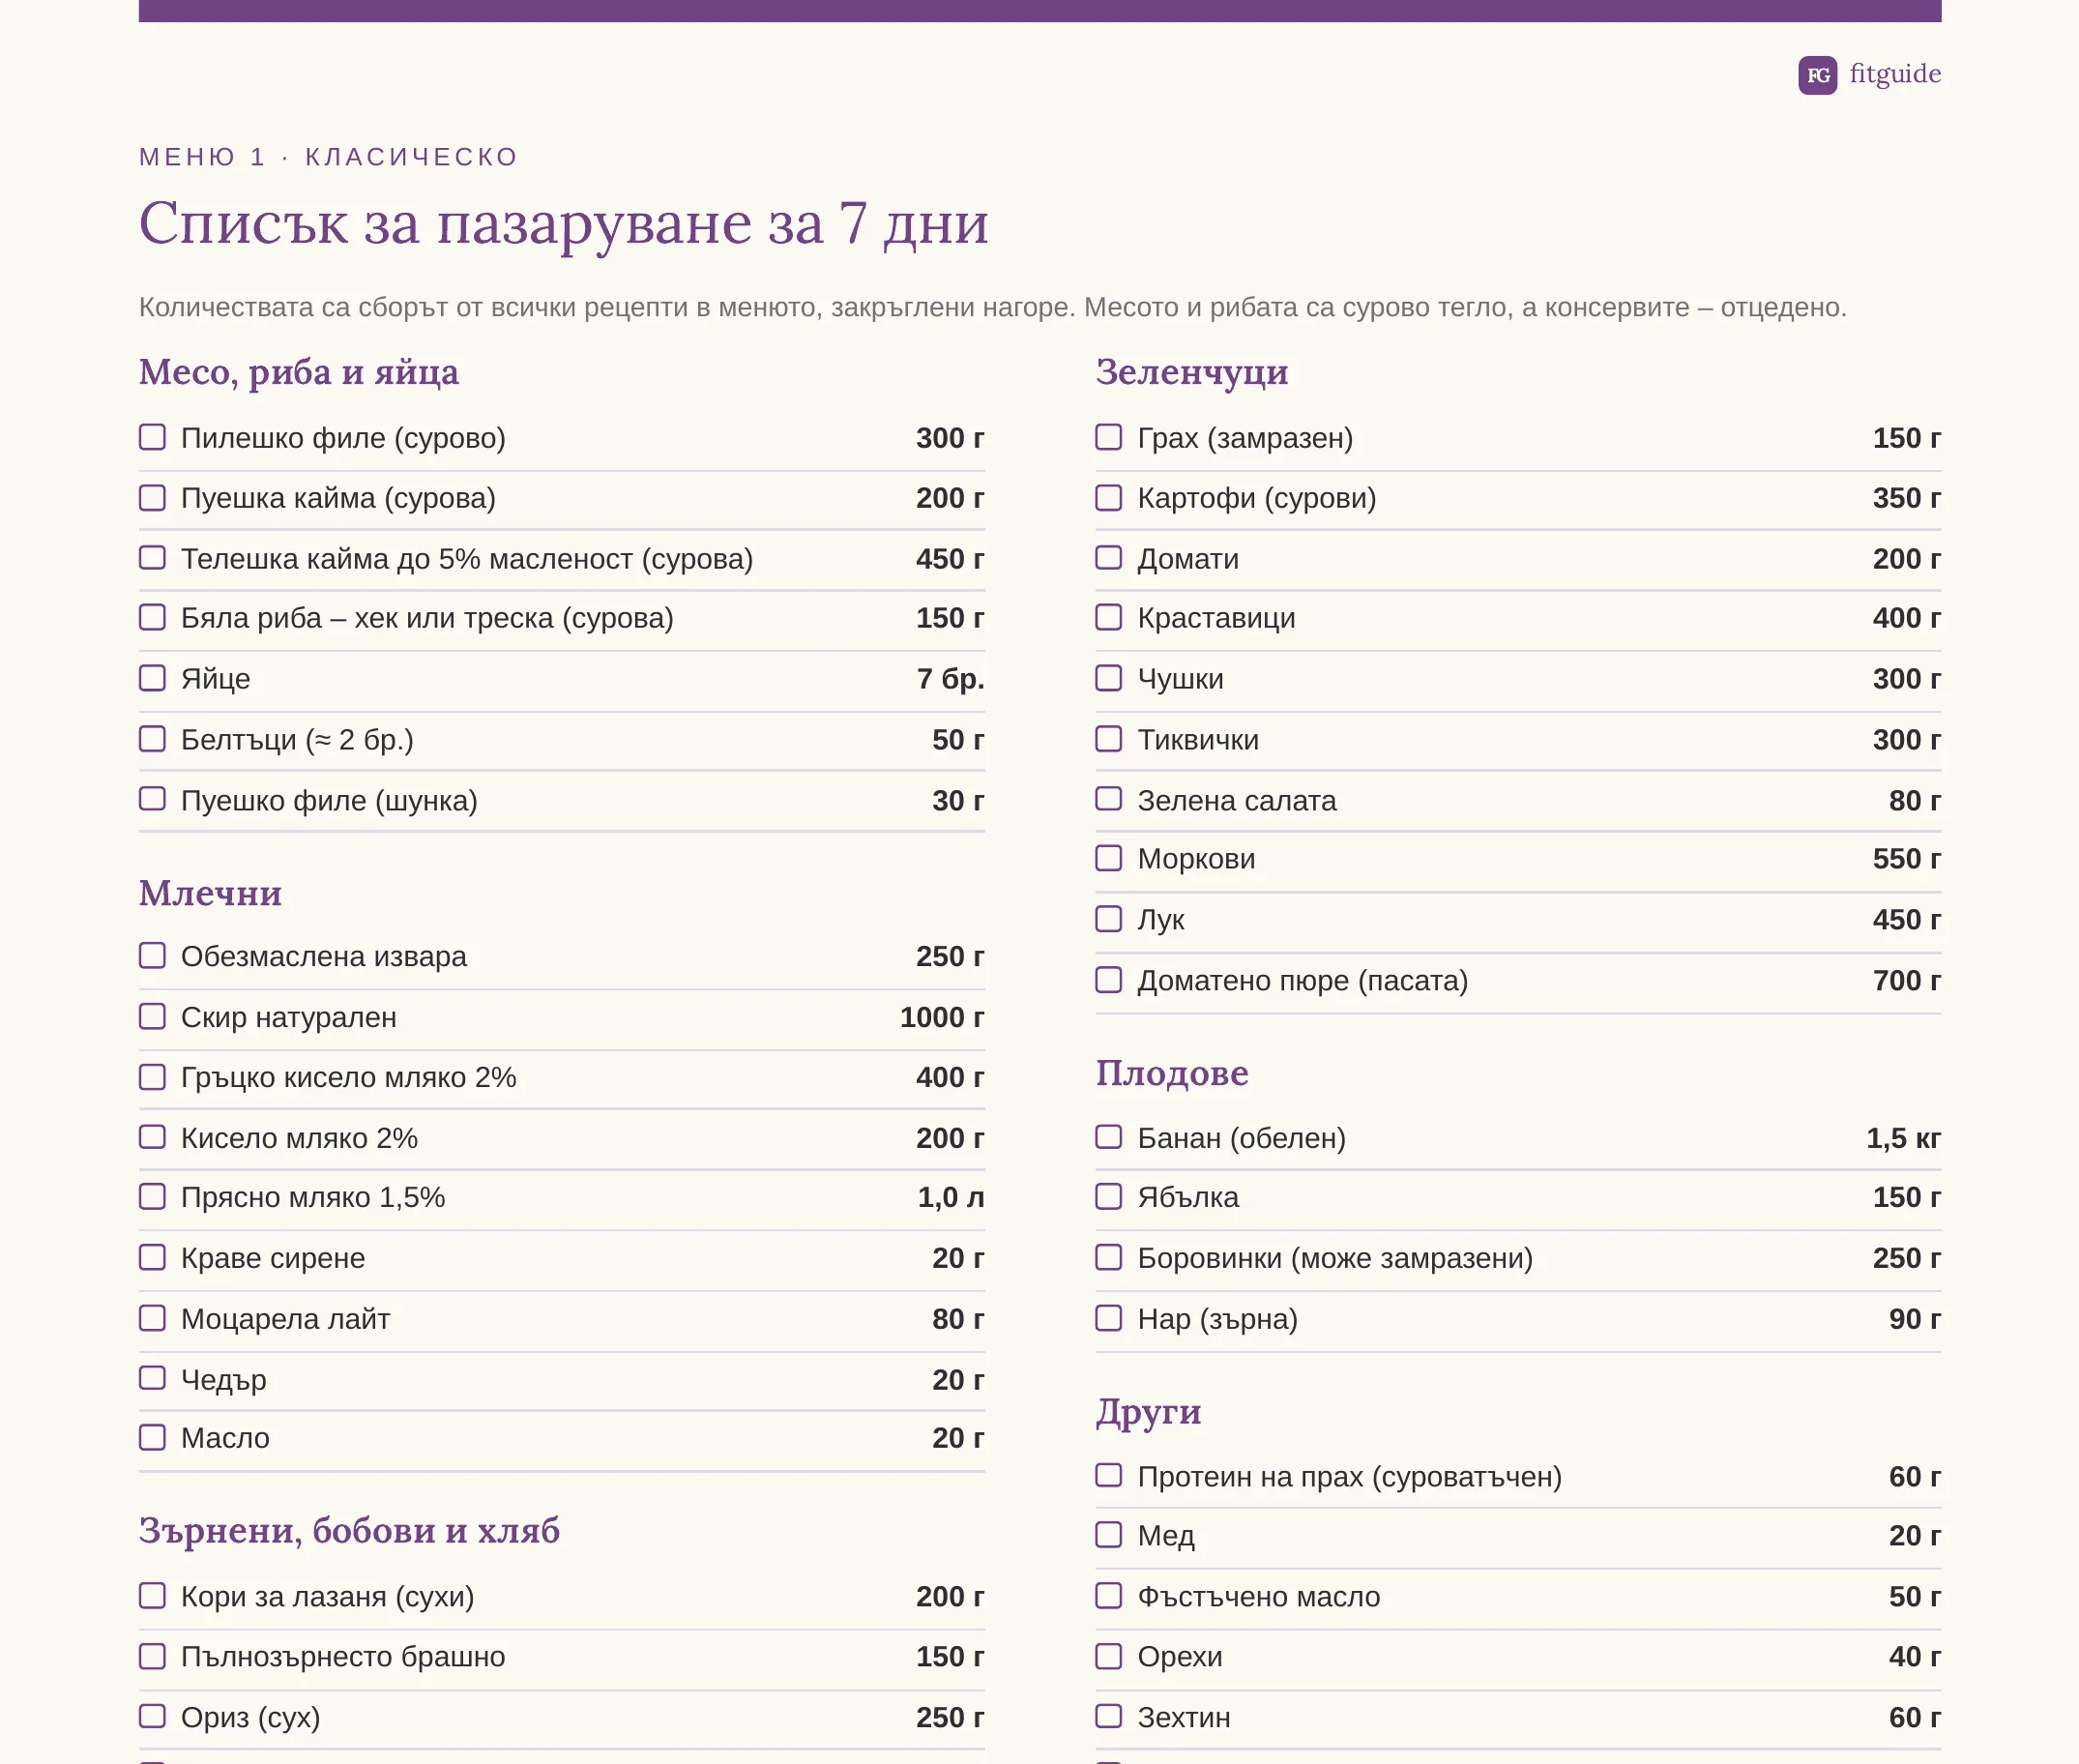Screen dimensions: 2079x1764
Task: Open the fitguide brand link
Action: point(1895,74)
